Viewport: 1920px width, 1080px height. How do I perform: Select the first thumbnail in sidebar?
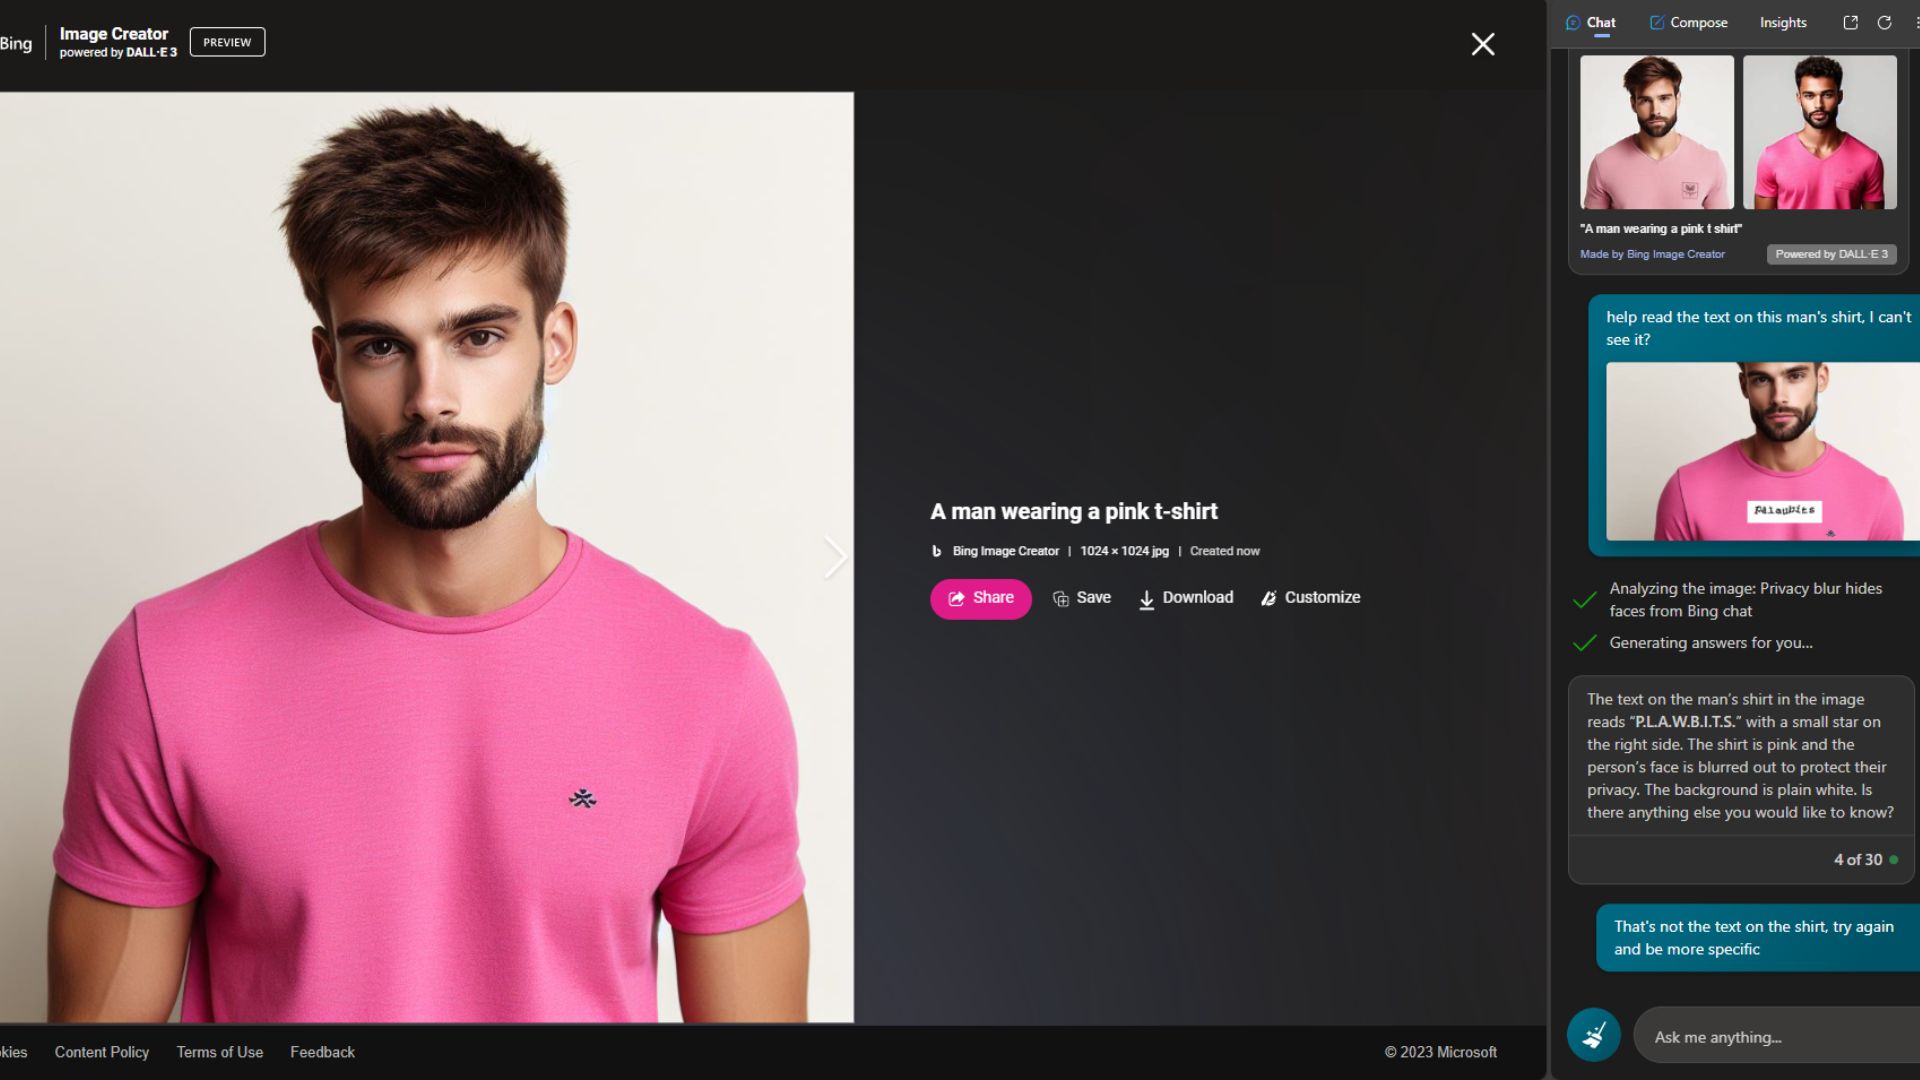click(x=1656, y=132)
